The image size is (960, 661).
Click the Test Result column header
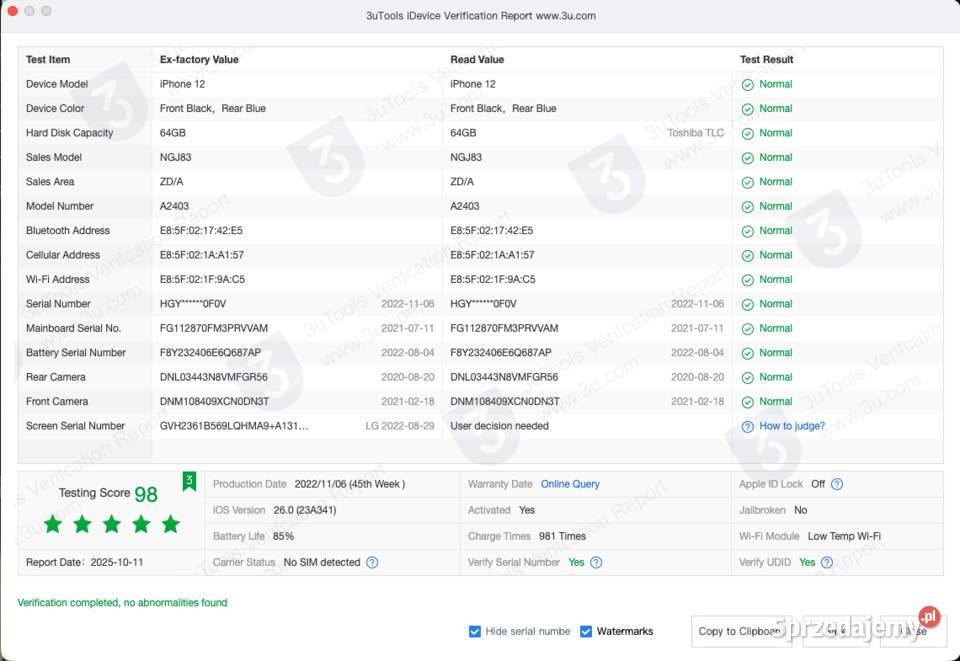(766, 59)
